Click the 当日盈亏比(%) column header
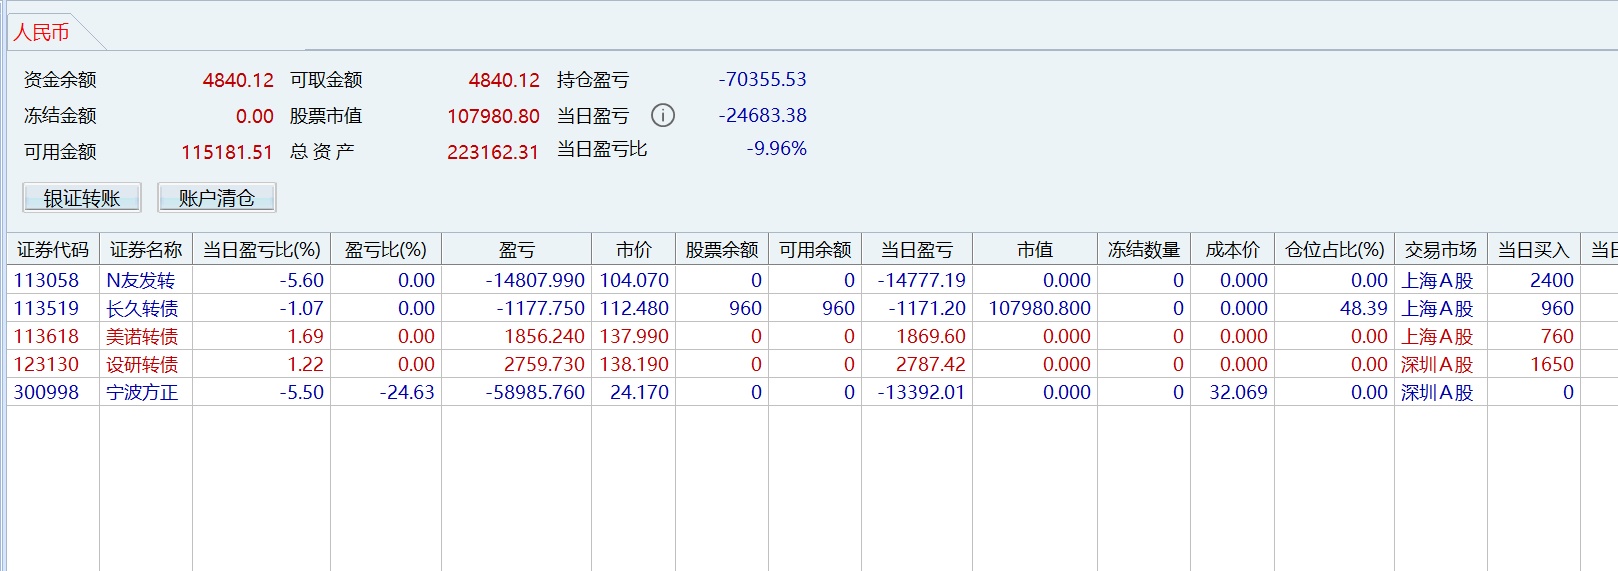Image resolution: width=1618 pixels, height=571 pixels. click(x=262, y=249)
